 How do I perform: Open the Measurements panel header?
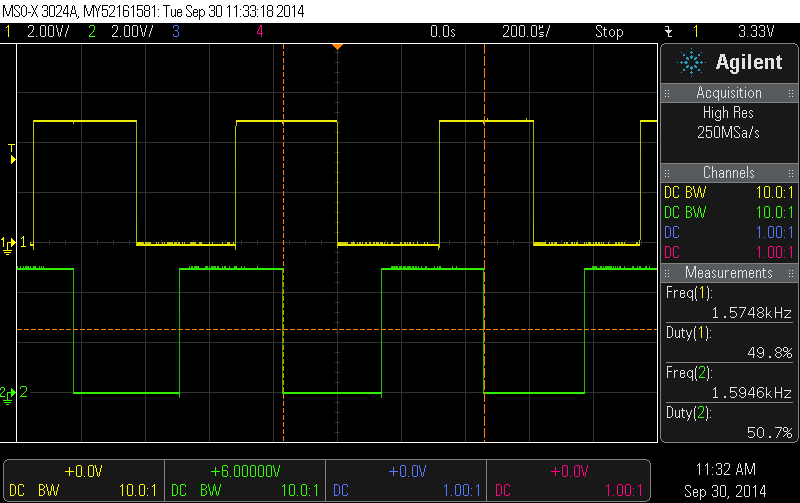coord(729,273)
